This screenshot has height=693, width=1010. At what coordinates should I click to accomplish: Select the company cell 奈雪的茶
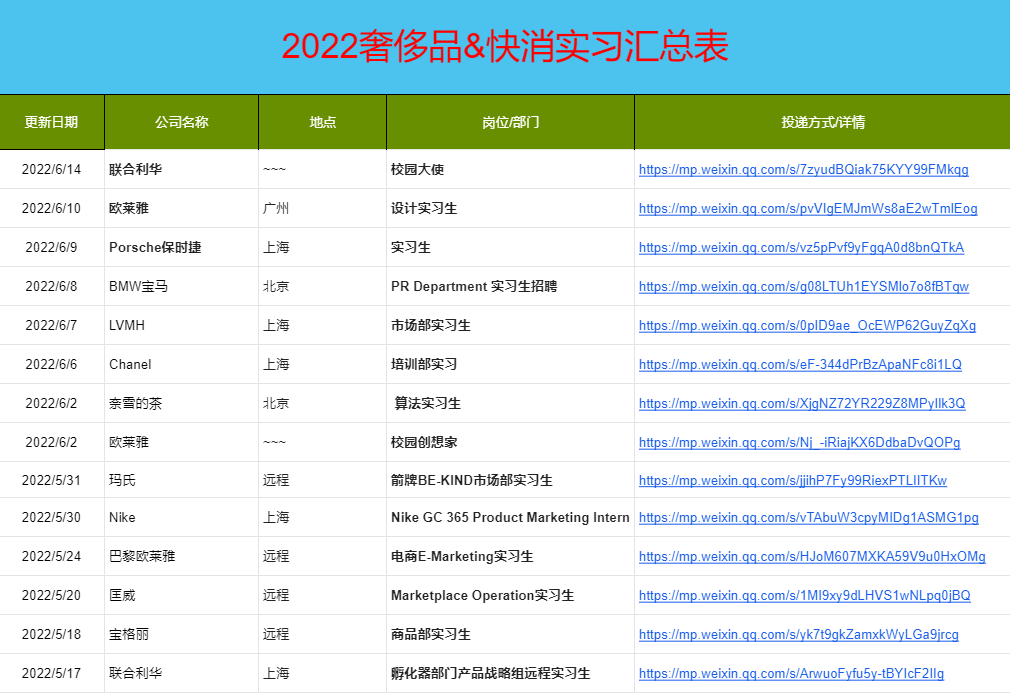point(182,403)
